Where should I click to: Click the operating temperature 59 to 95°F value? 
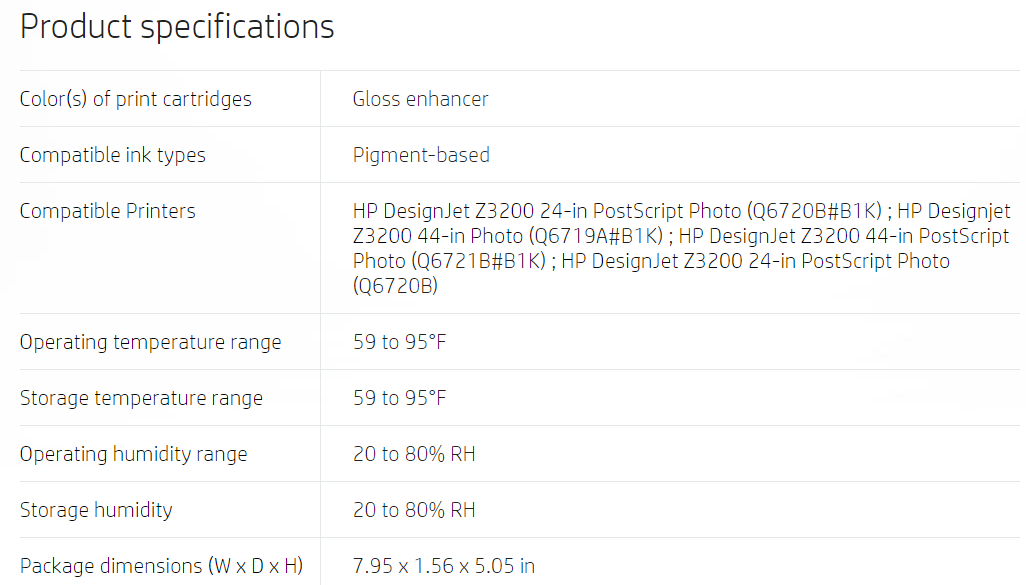click(399, 342)
